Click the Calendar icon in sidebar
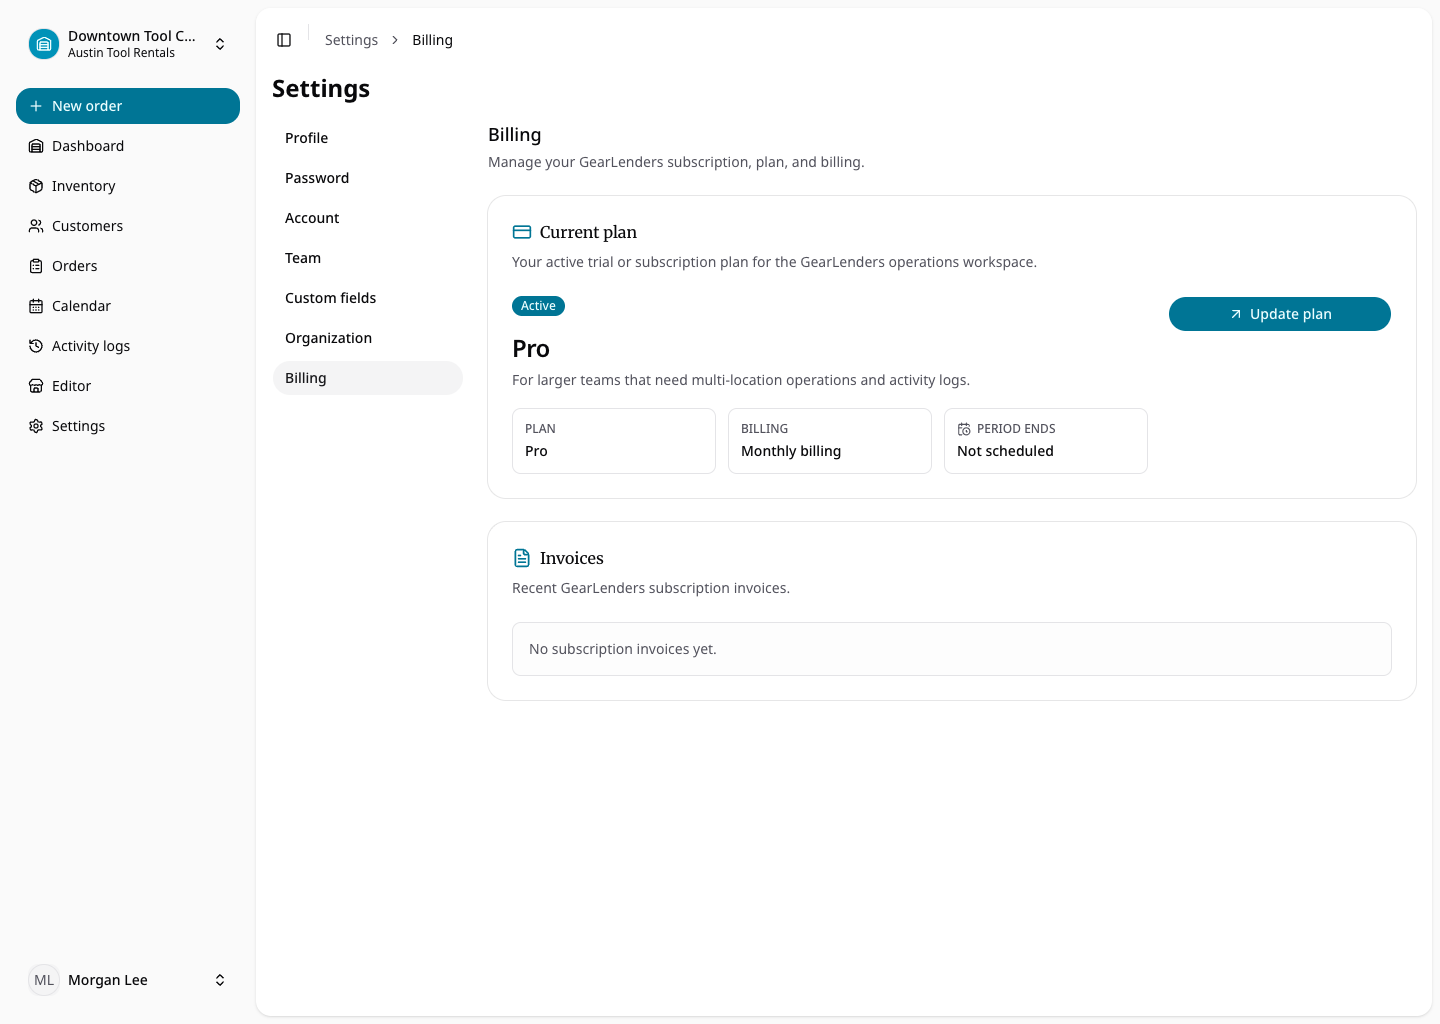 tap(36, 306)
